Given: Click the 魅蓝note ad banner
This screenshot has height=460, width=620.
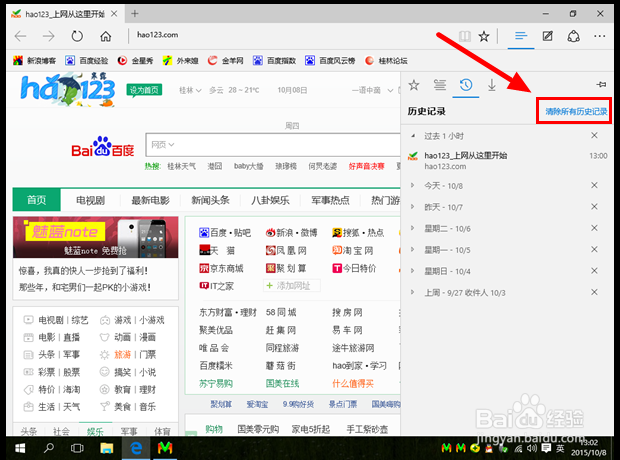Looking at the screenshot, I should pyautogui.click(x=95, y=237).
